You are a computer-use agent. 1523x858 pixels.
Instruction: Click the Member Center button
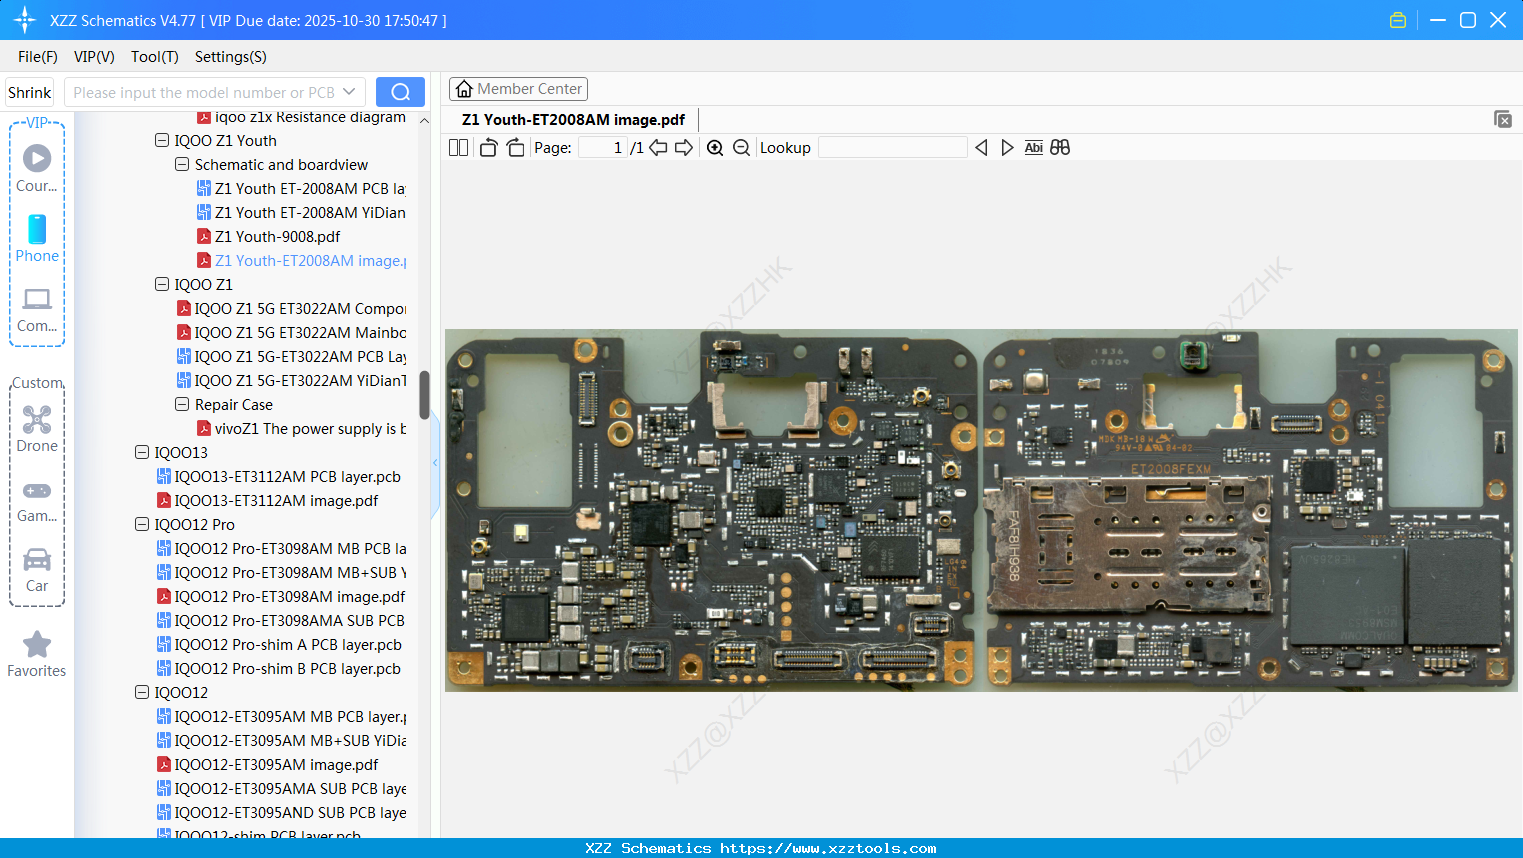pyautogui.click(x=518, y=89)
